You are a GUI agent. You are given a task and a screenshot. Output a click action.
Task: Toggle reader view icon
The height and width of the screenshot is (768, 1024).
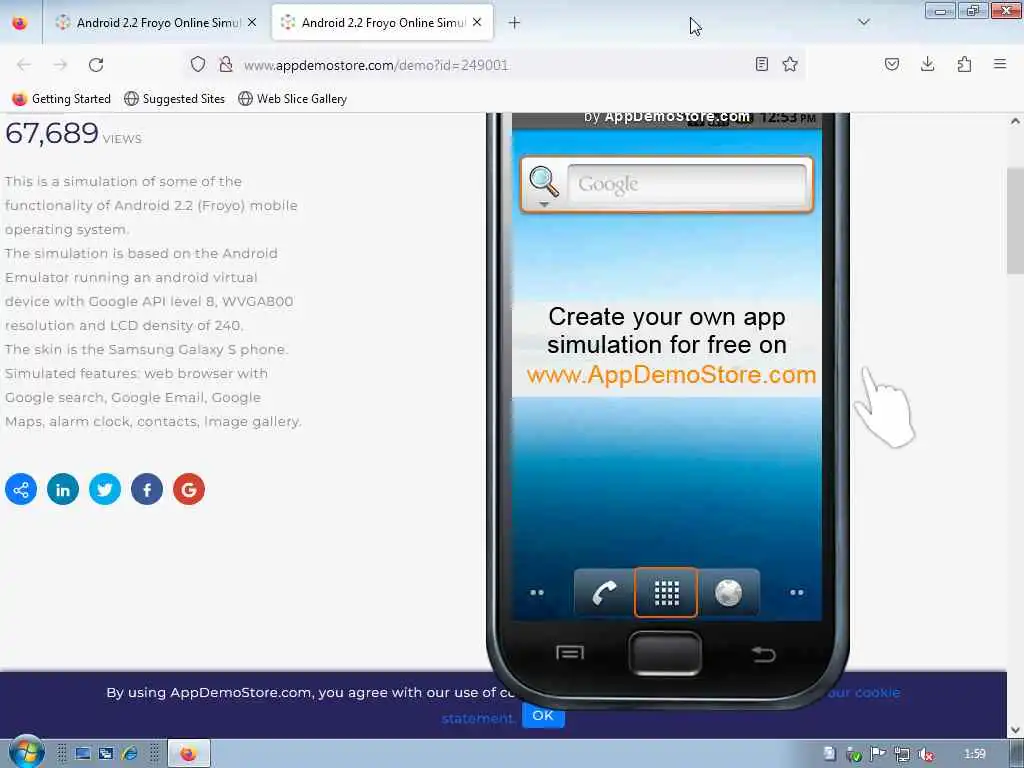click(761, 64)
